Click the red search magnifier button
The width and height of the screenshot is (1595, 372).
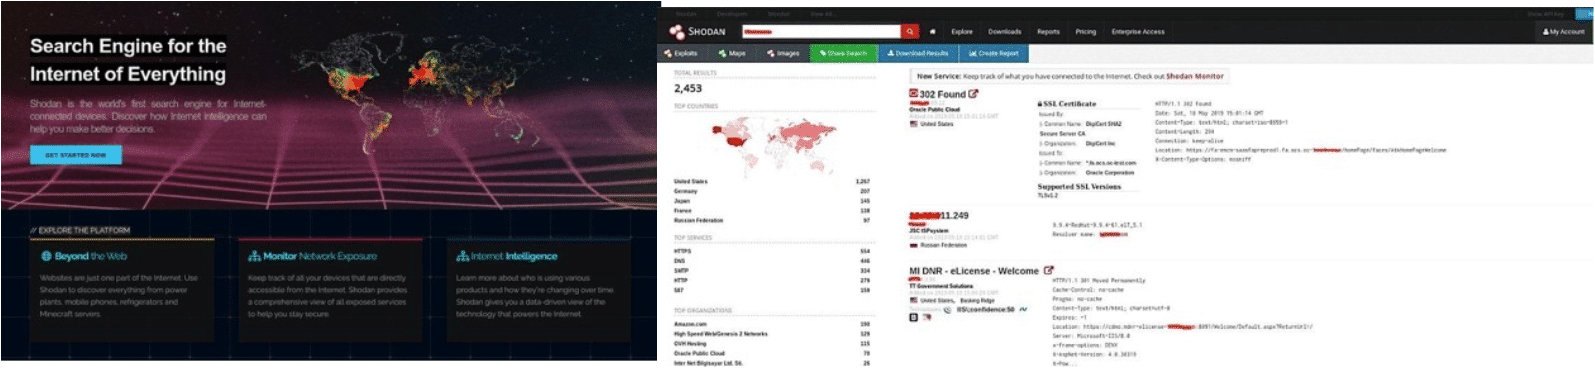tap(910, 31)
